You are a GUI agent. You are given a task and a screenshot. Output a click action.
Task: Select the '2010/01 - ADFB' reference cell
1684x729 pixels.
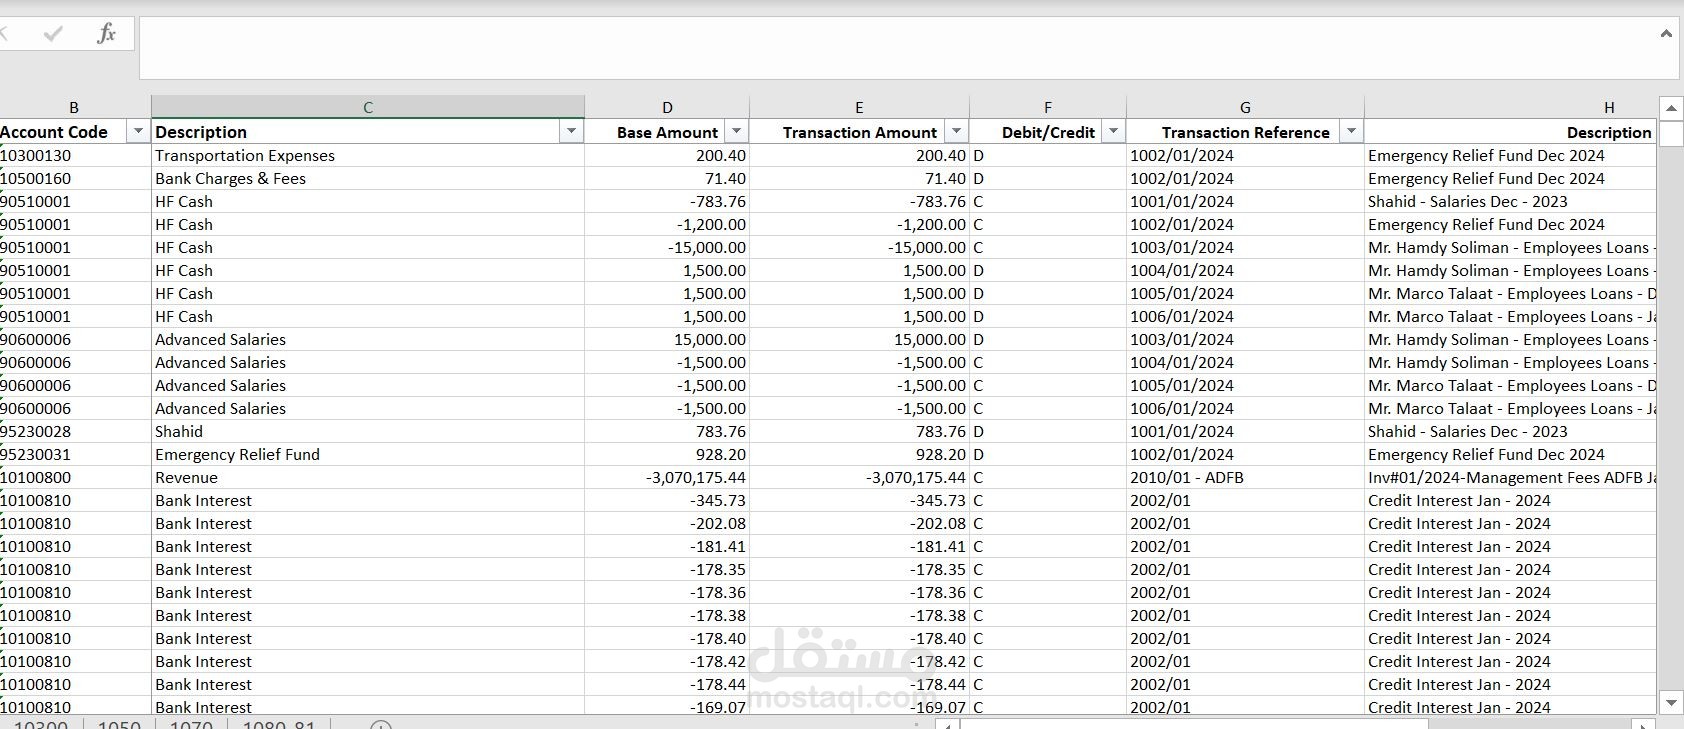point(1245,477)
